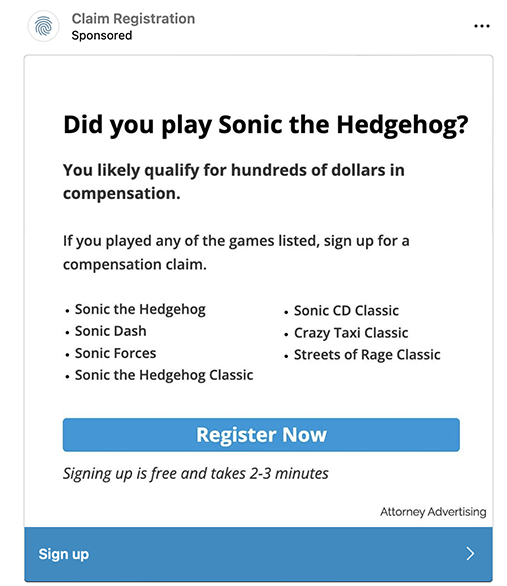Click the Sonic Forces list item

point(115,353)
